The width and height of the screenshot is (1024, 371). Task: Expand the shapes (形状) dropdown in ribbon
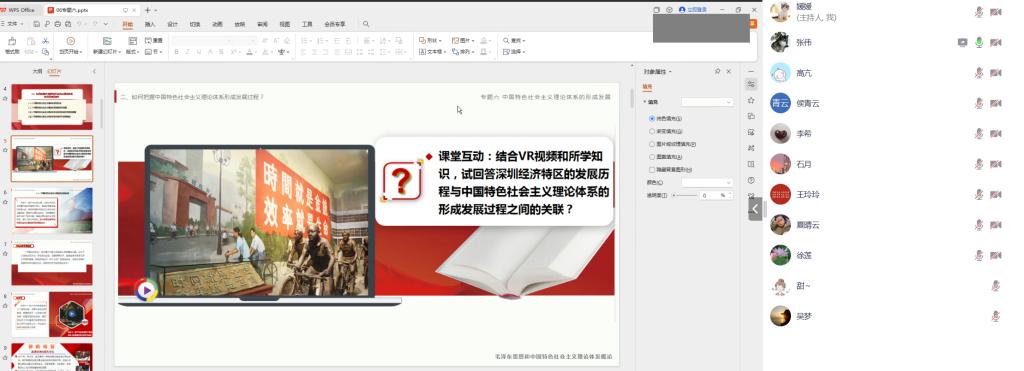(430, 40)
